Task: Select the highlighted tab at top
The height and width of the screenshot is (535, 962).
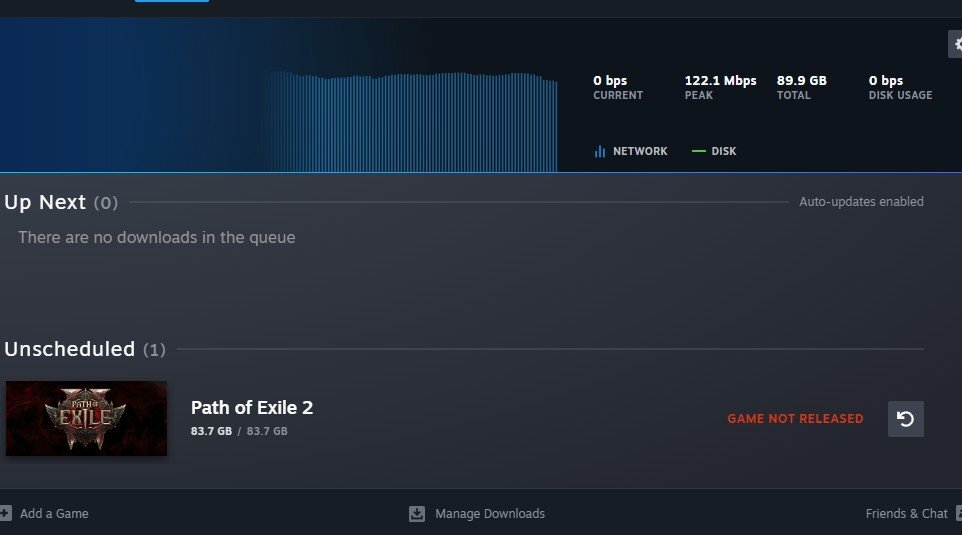Action: pyautogui.click(x=172, y=1)
